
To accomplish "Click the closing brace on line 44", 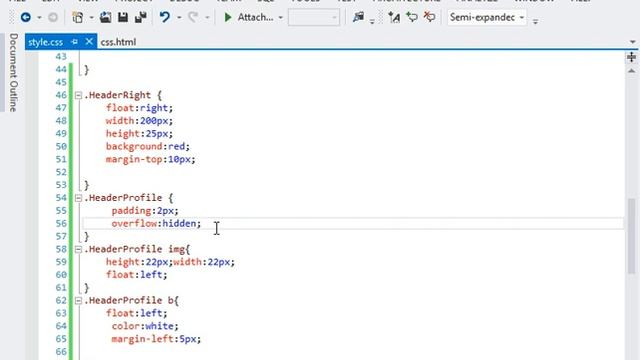I will point(86,70).
